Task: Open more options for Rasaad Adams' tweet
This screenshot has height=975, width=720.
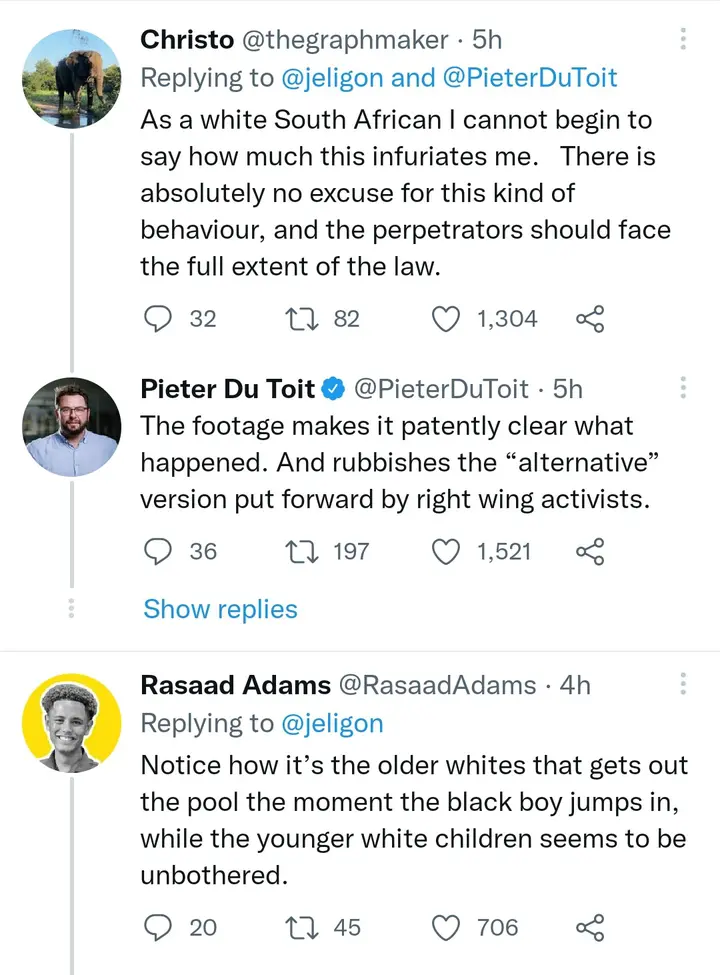Action: [684, 684]
